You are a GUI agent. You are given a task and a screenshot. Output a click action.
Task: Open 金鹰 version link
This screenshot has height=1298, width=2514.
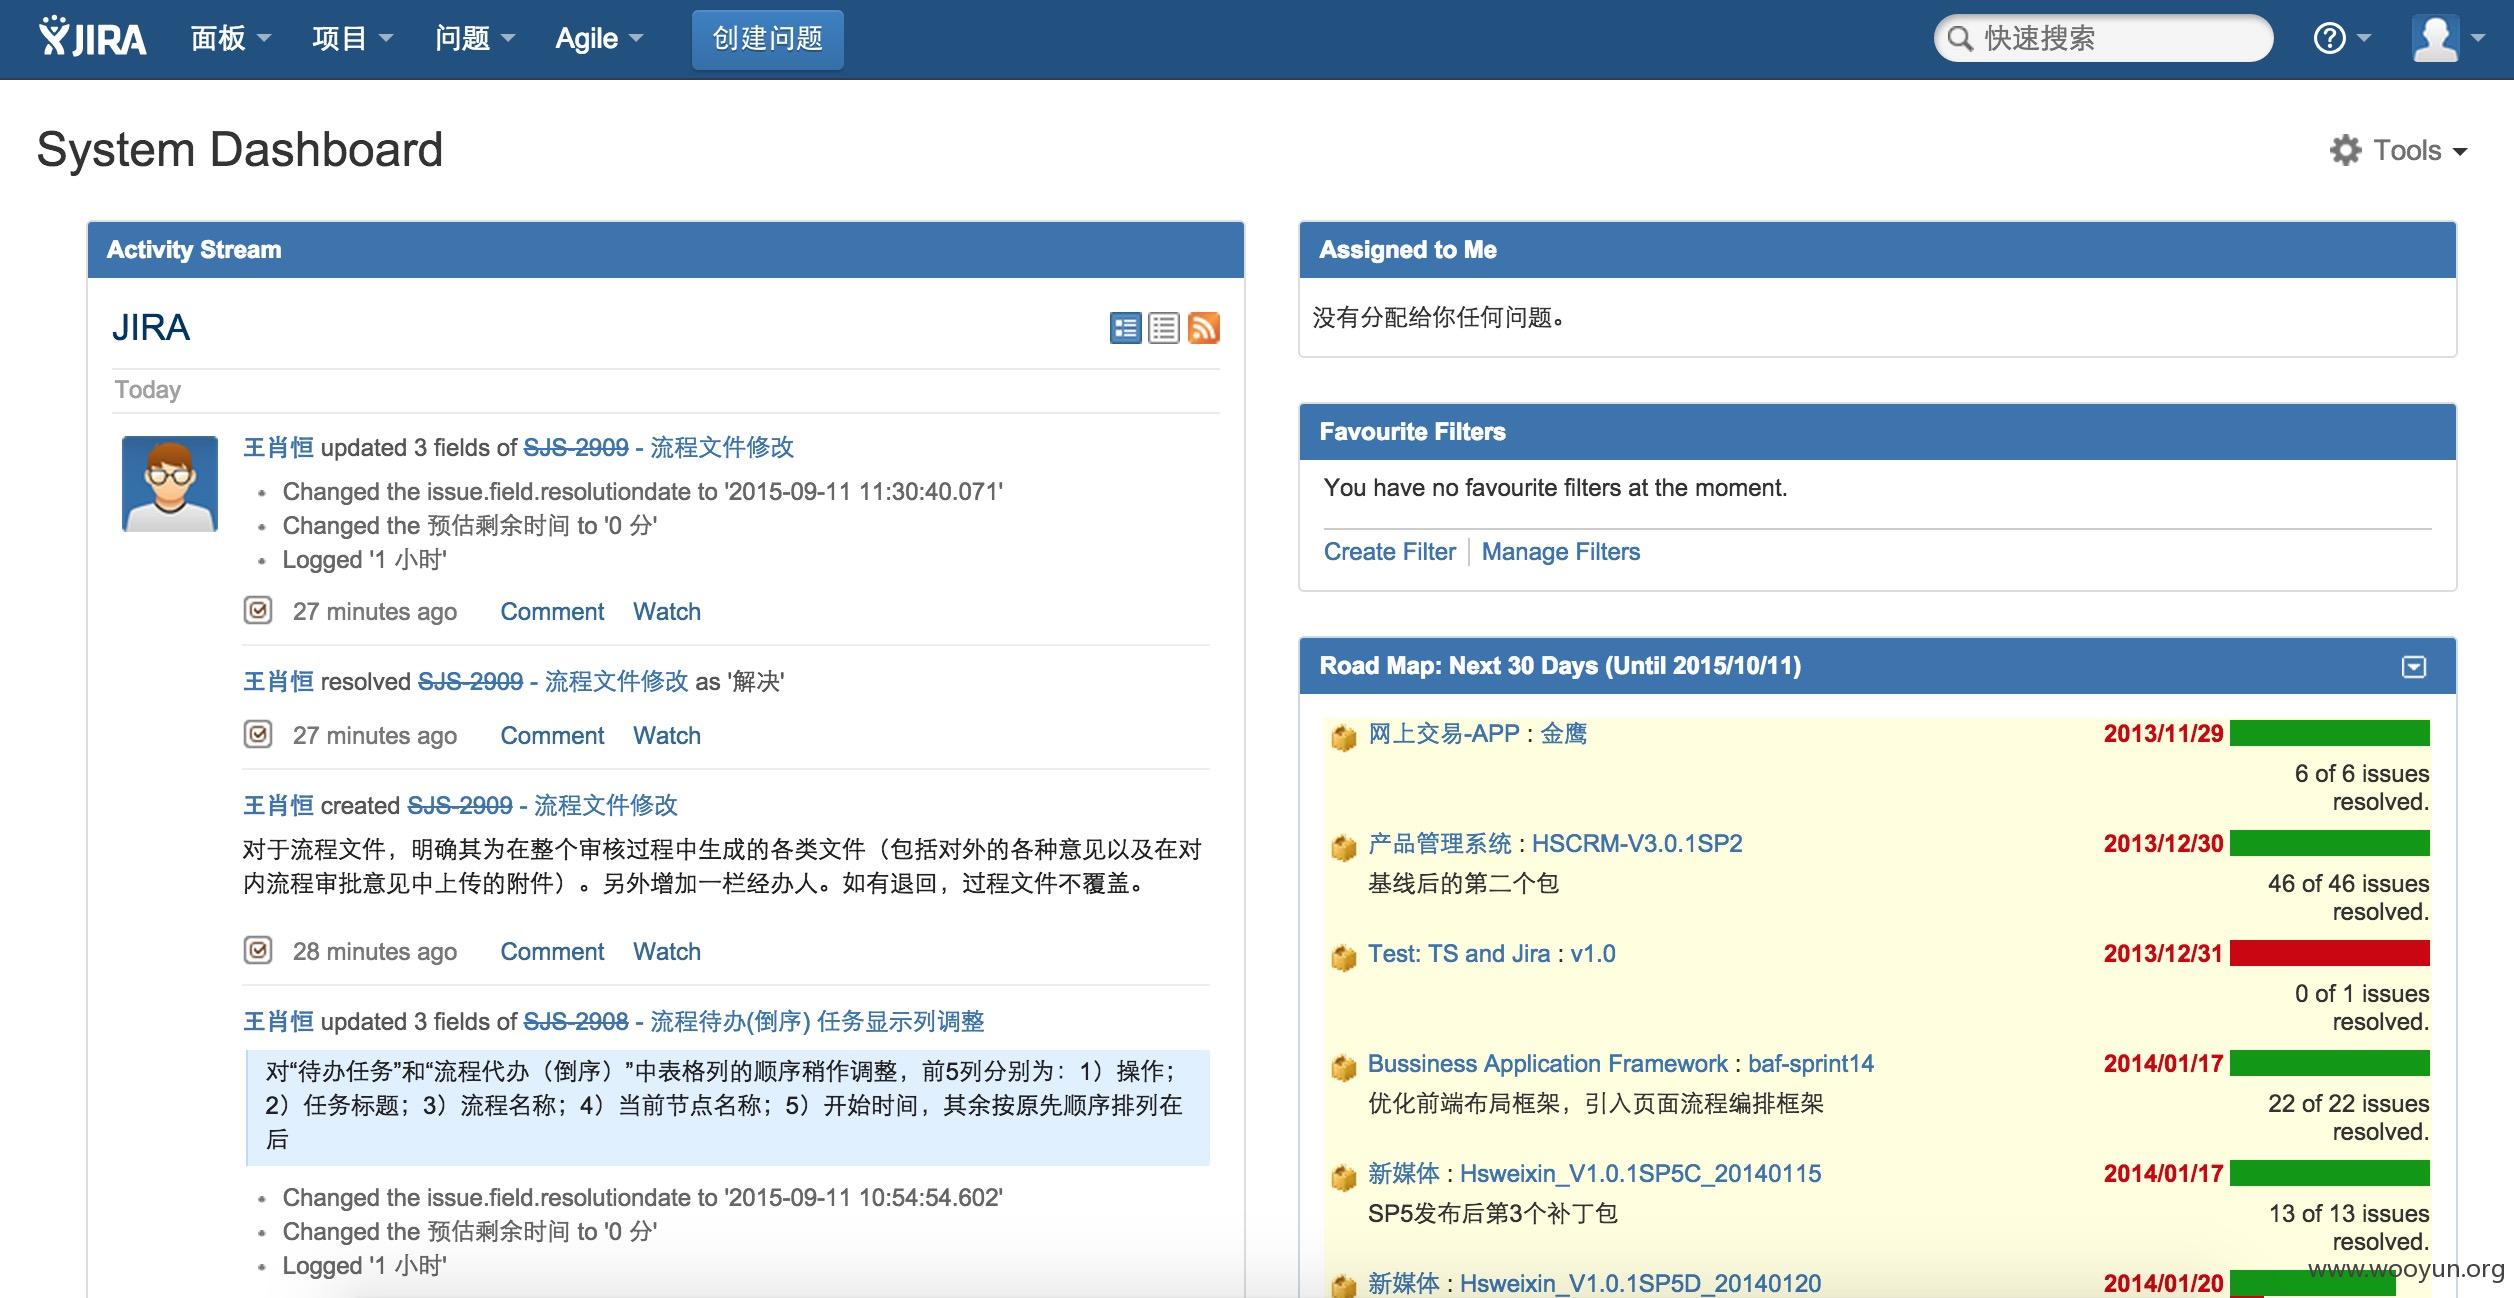point(1564,733)
